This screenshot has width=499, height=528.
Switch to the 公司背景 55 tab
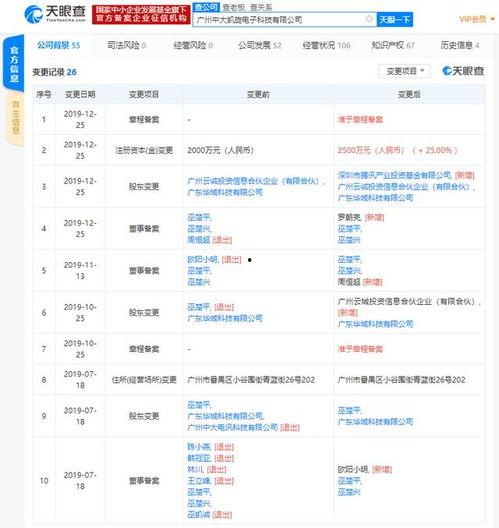tap(59, 45)
